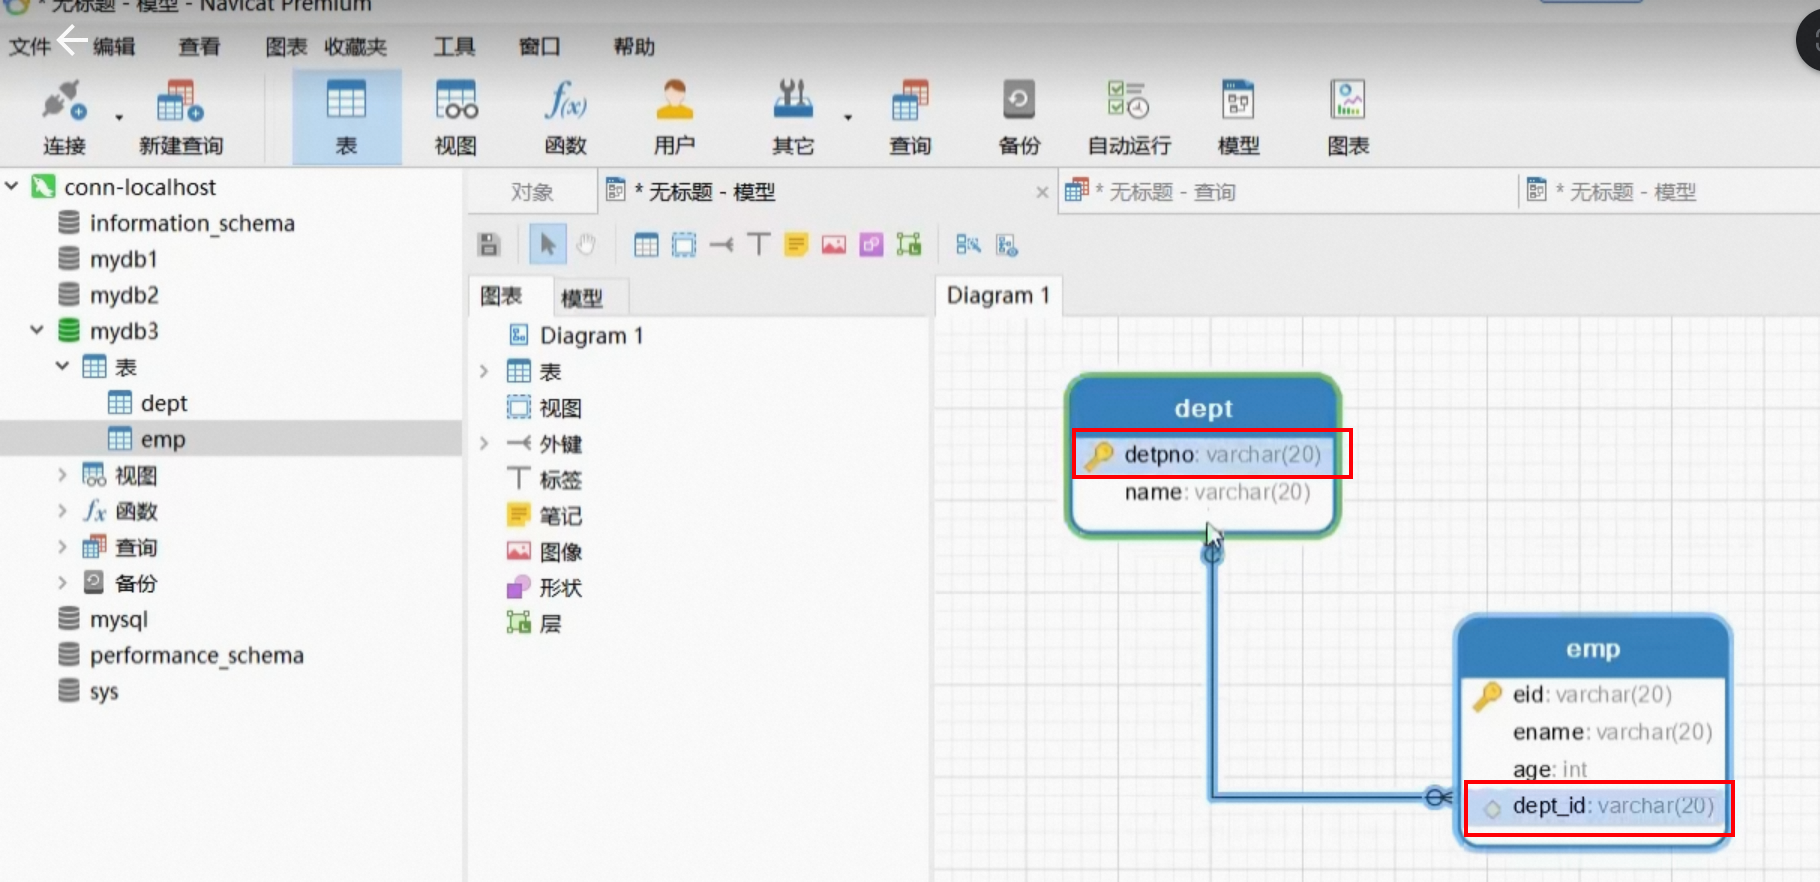Expand the mydb3 Queries (查询) node

pos(62,547)
